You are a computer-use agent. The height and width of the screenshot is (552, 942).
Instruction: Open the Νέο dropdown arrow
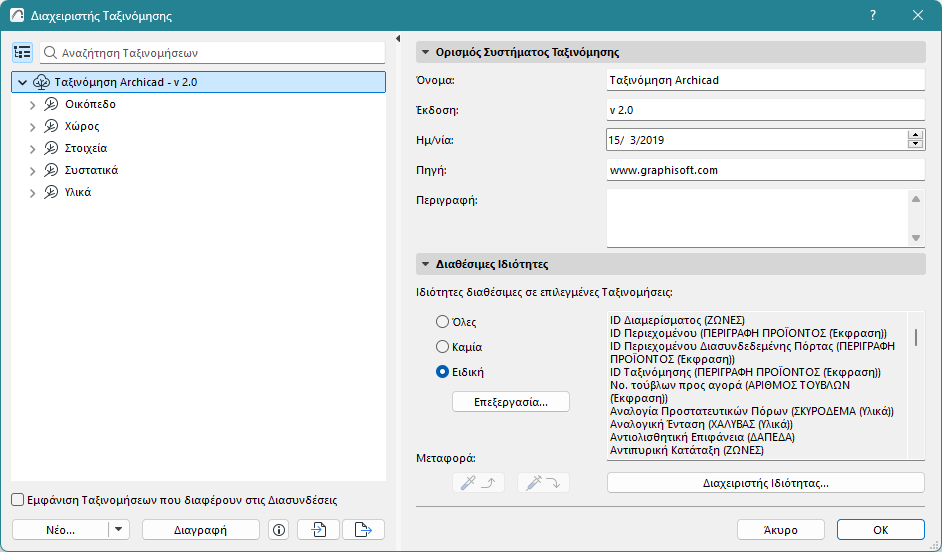[x=118, y=530]
